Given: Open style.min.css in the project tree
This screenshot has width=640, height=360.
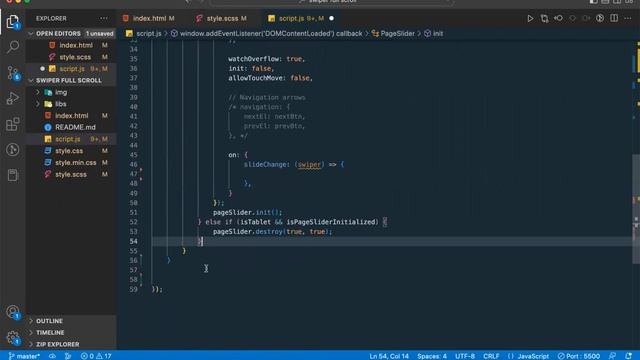Looking at the screenshot, I should [x=72, y=163].
